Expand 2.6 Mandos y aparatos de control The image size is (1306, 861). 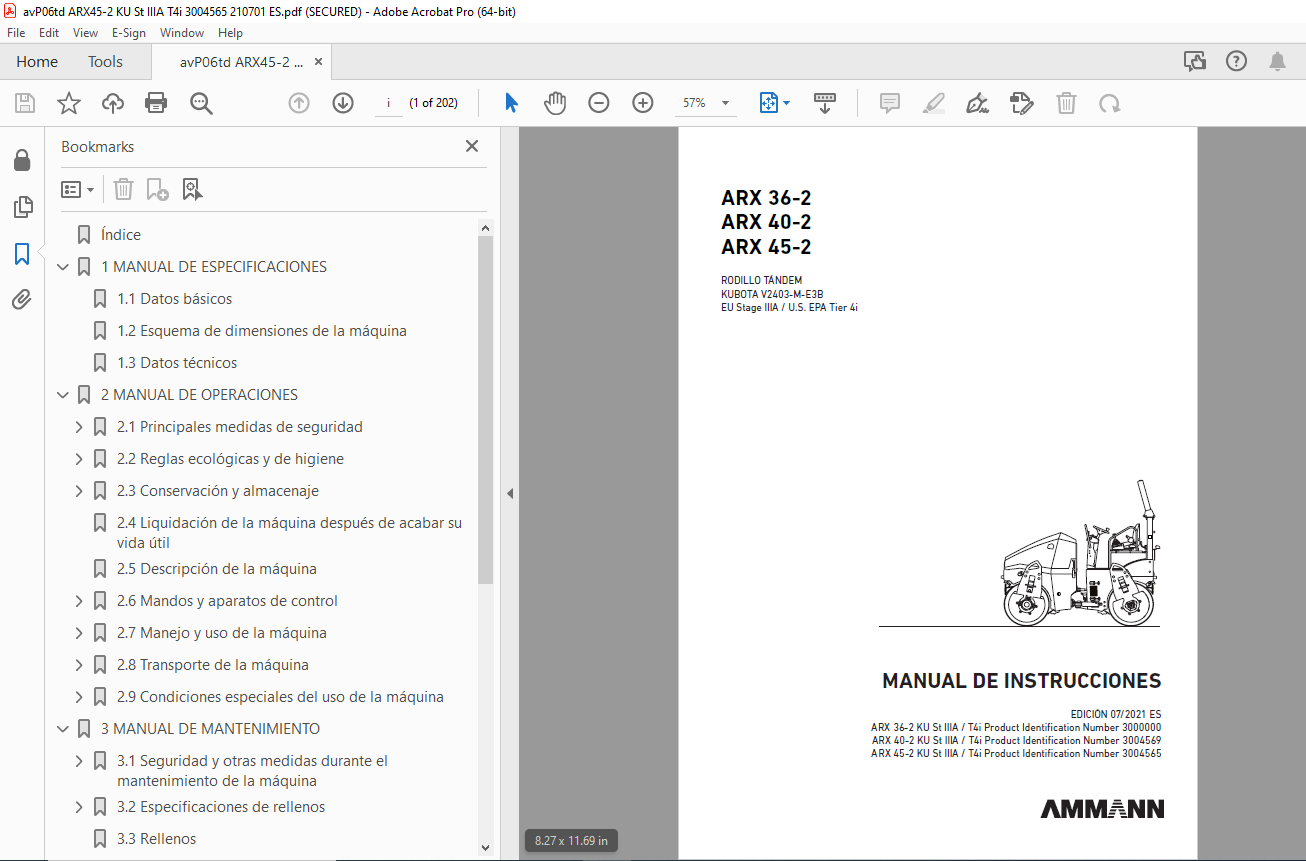click(79, 601)
